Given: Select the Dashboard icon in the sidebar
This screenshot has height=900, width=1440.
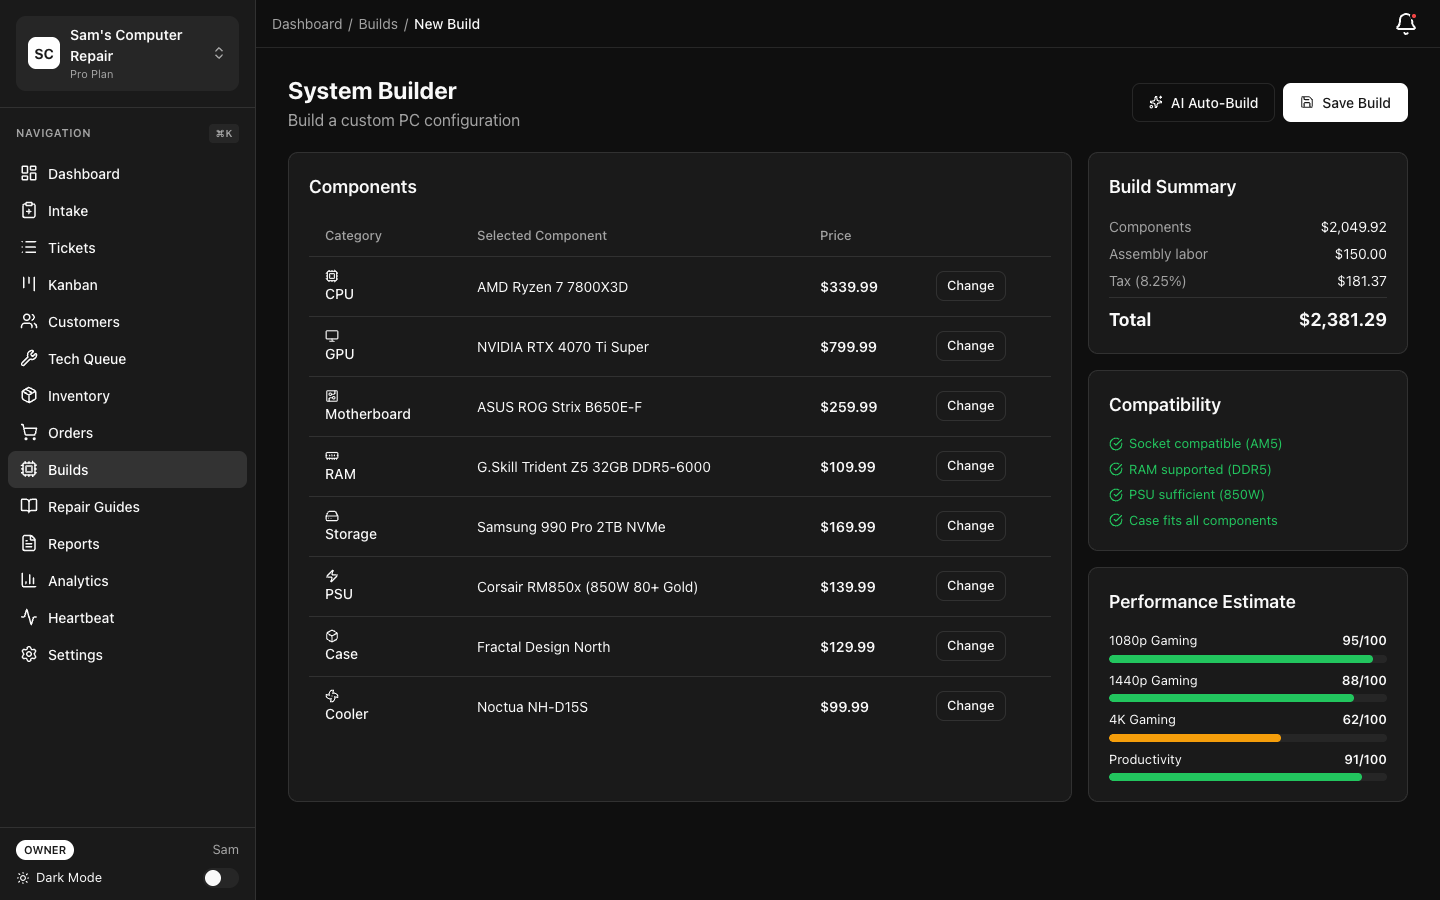Looking at the screenshot, I should point(28,173).
